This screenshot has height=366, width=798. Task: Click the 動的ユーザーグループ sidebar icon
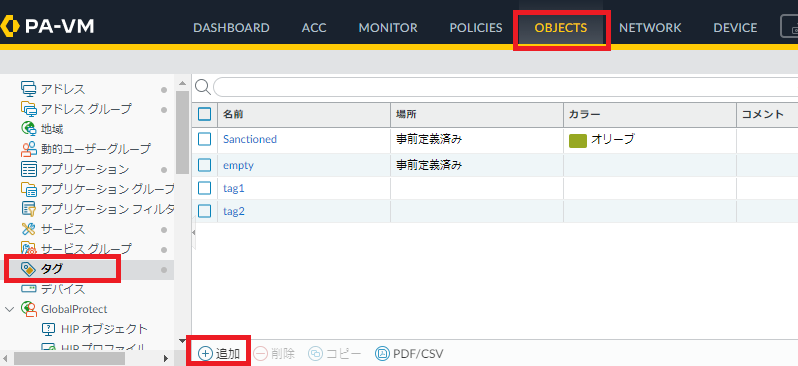(29, 149)
